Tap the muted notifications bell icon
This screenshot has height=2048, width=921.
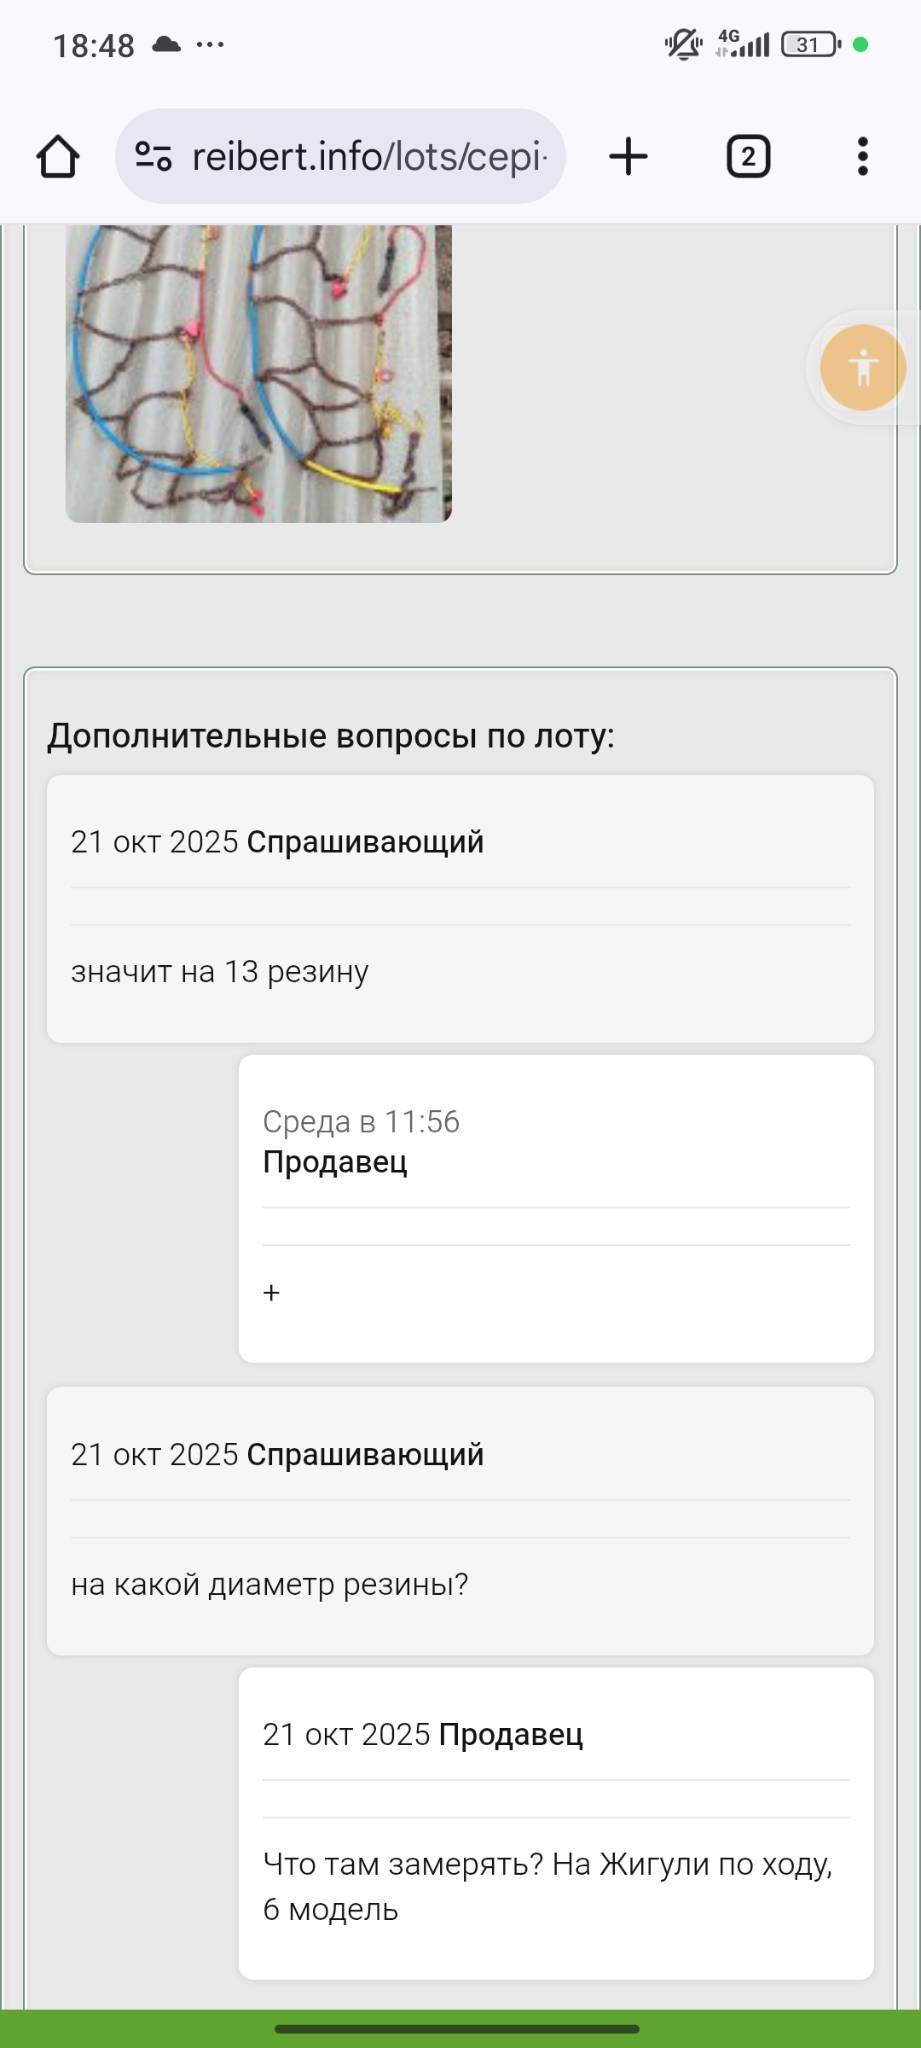(683, 45)
